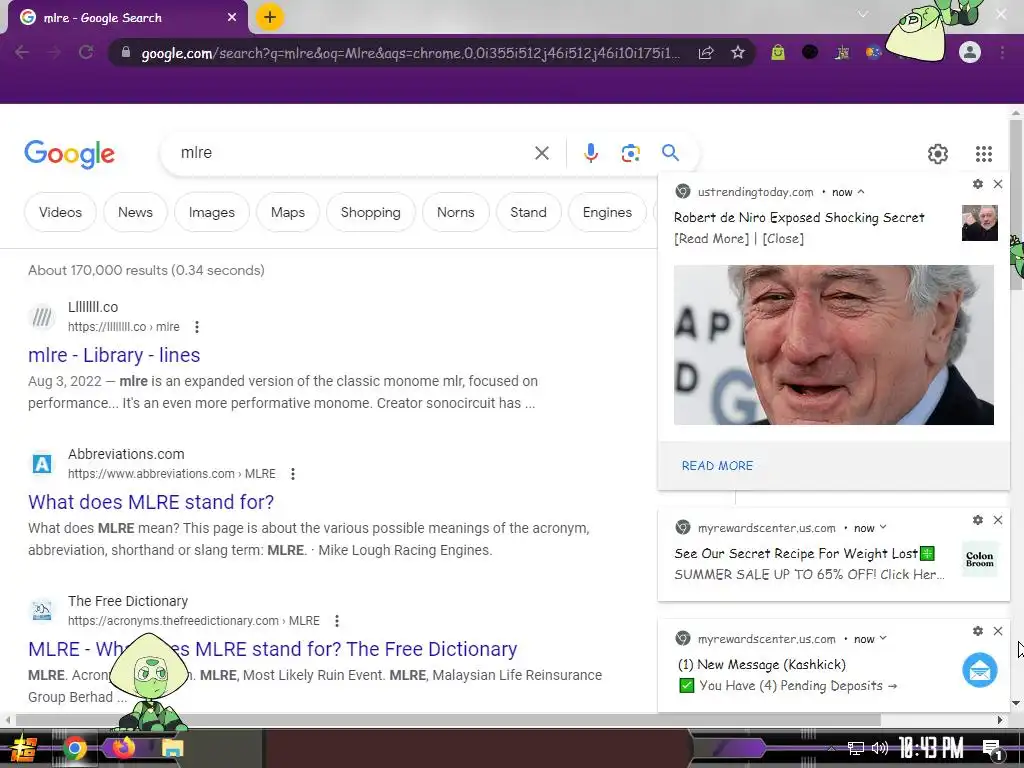Click the Colon Broom notification logo
The height and width of the screenshot is (768, 1024).
[980, 559]
